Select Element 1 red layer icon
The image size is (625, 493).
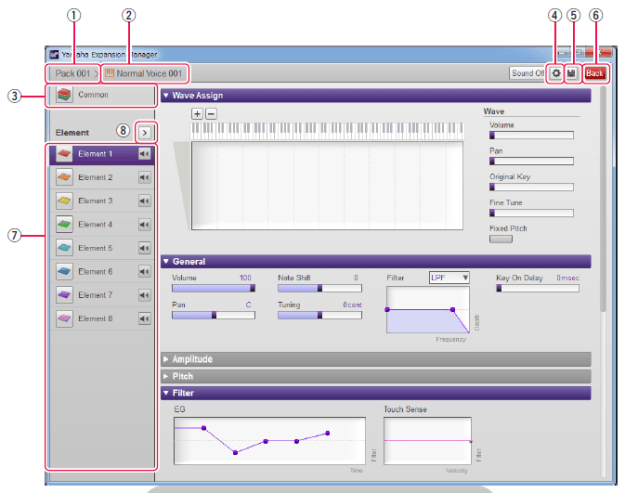[64, 154]
